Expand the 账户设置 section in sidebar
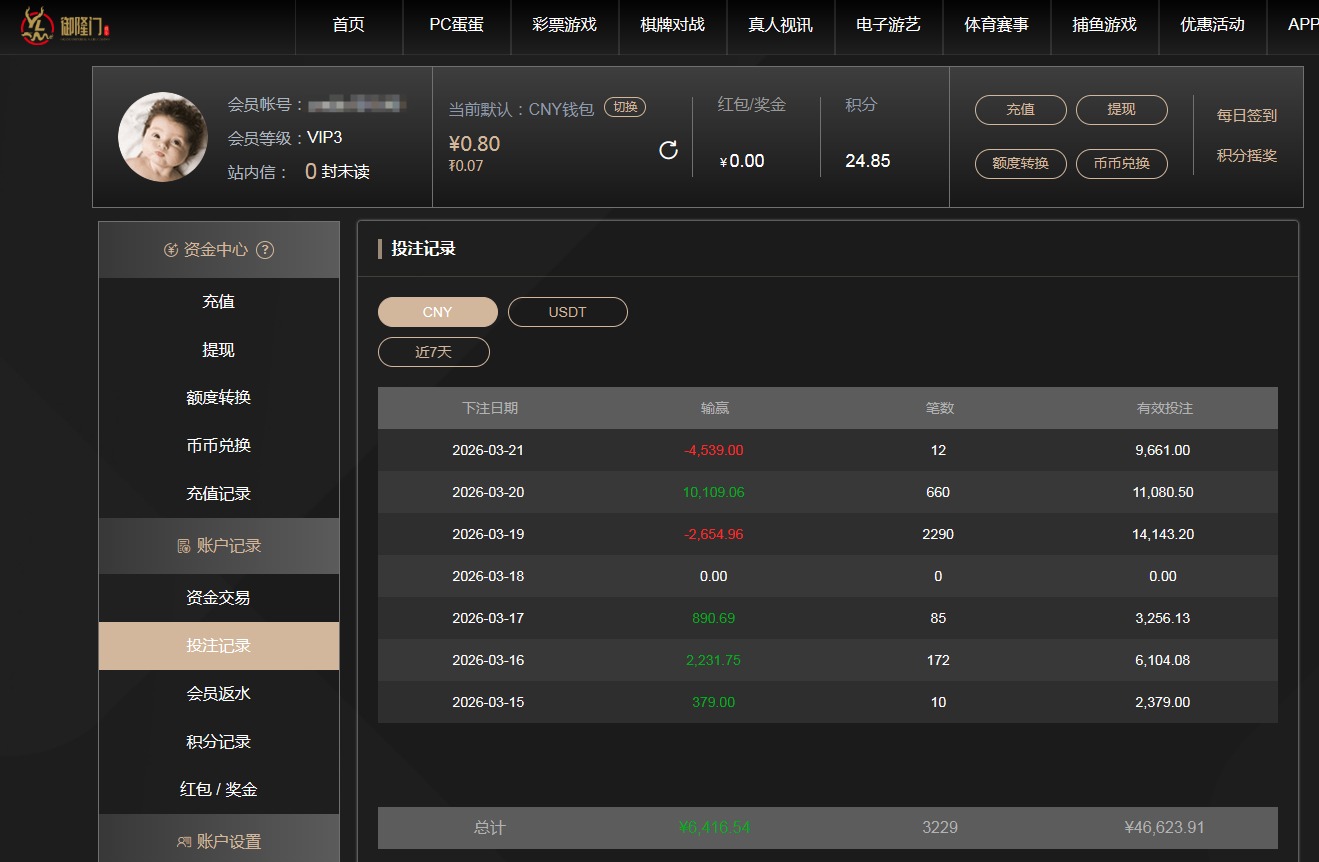This screenshot has height=862, width=1319. tap(219, 841)
